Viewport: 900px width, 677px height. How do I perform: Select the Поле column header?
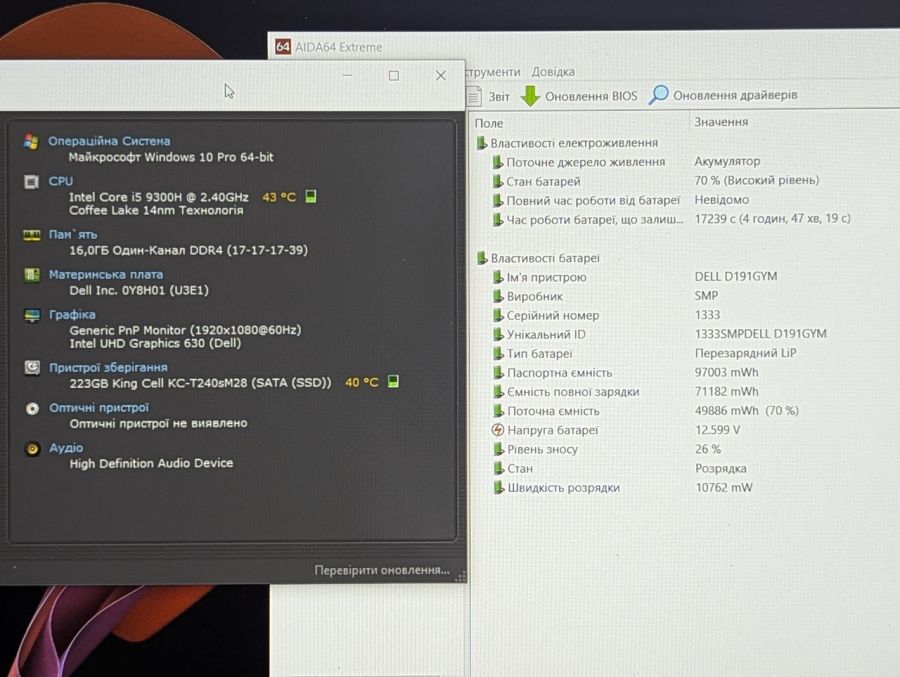(x=488, y=123)
